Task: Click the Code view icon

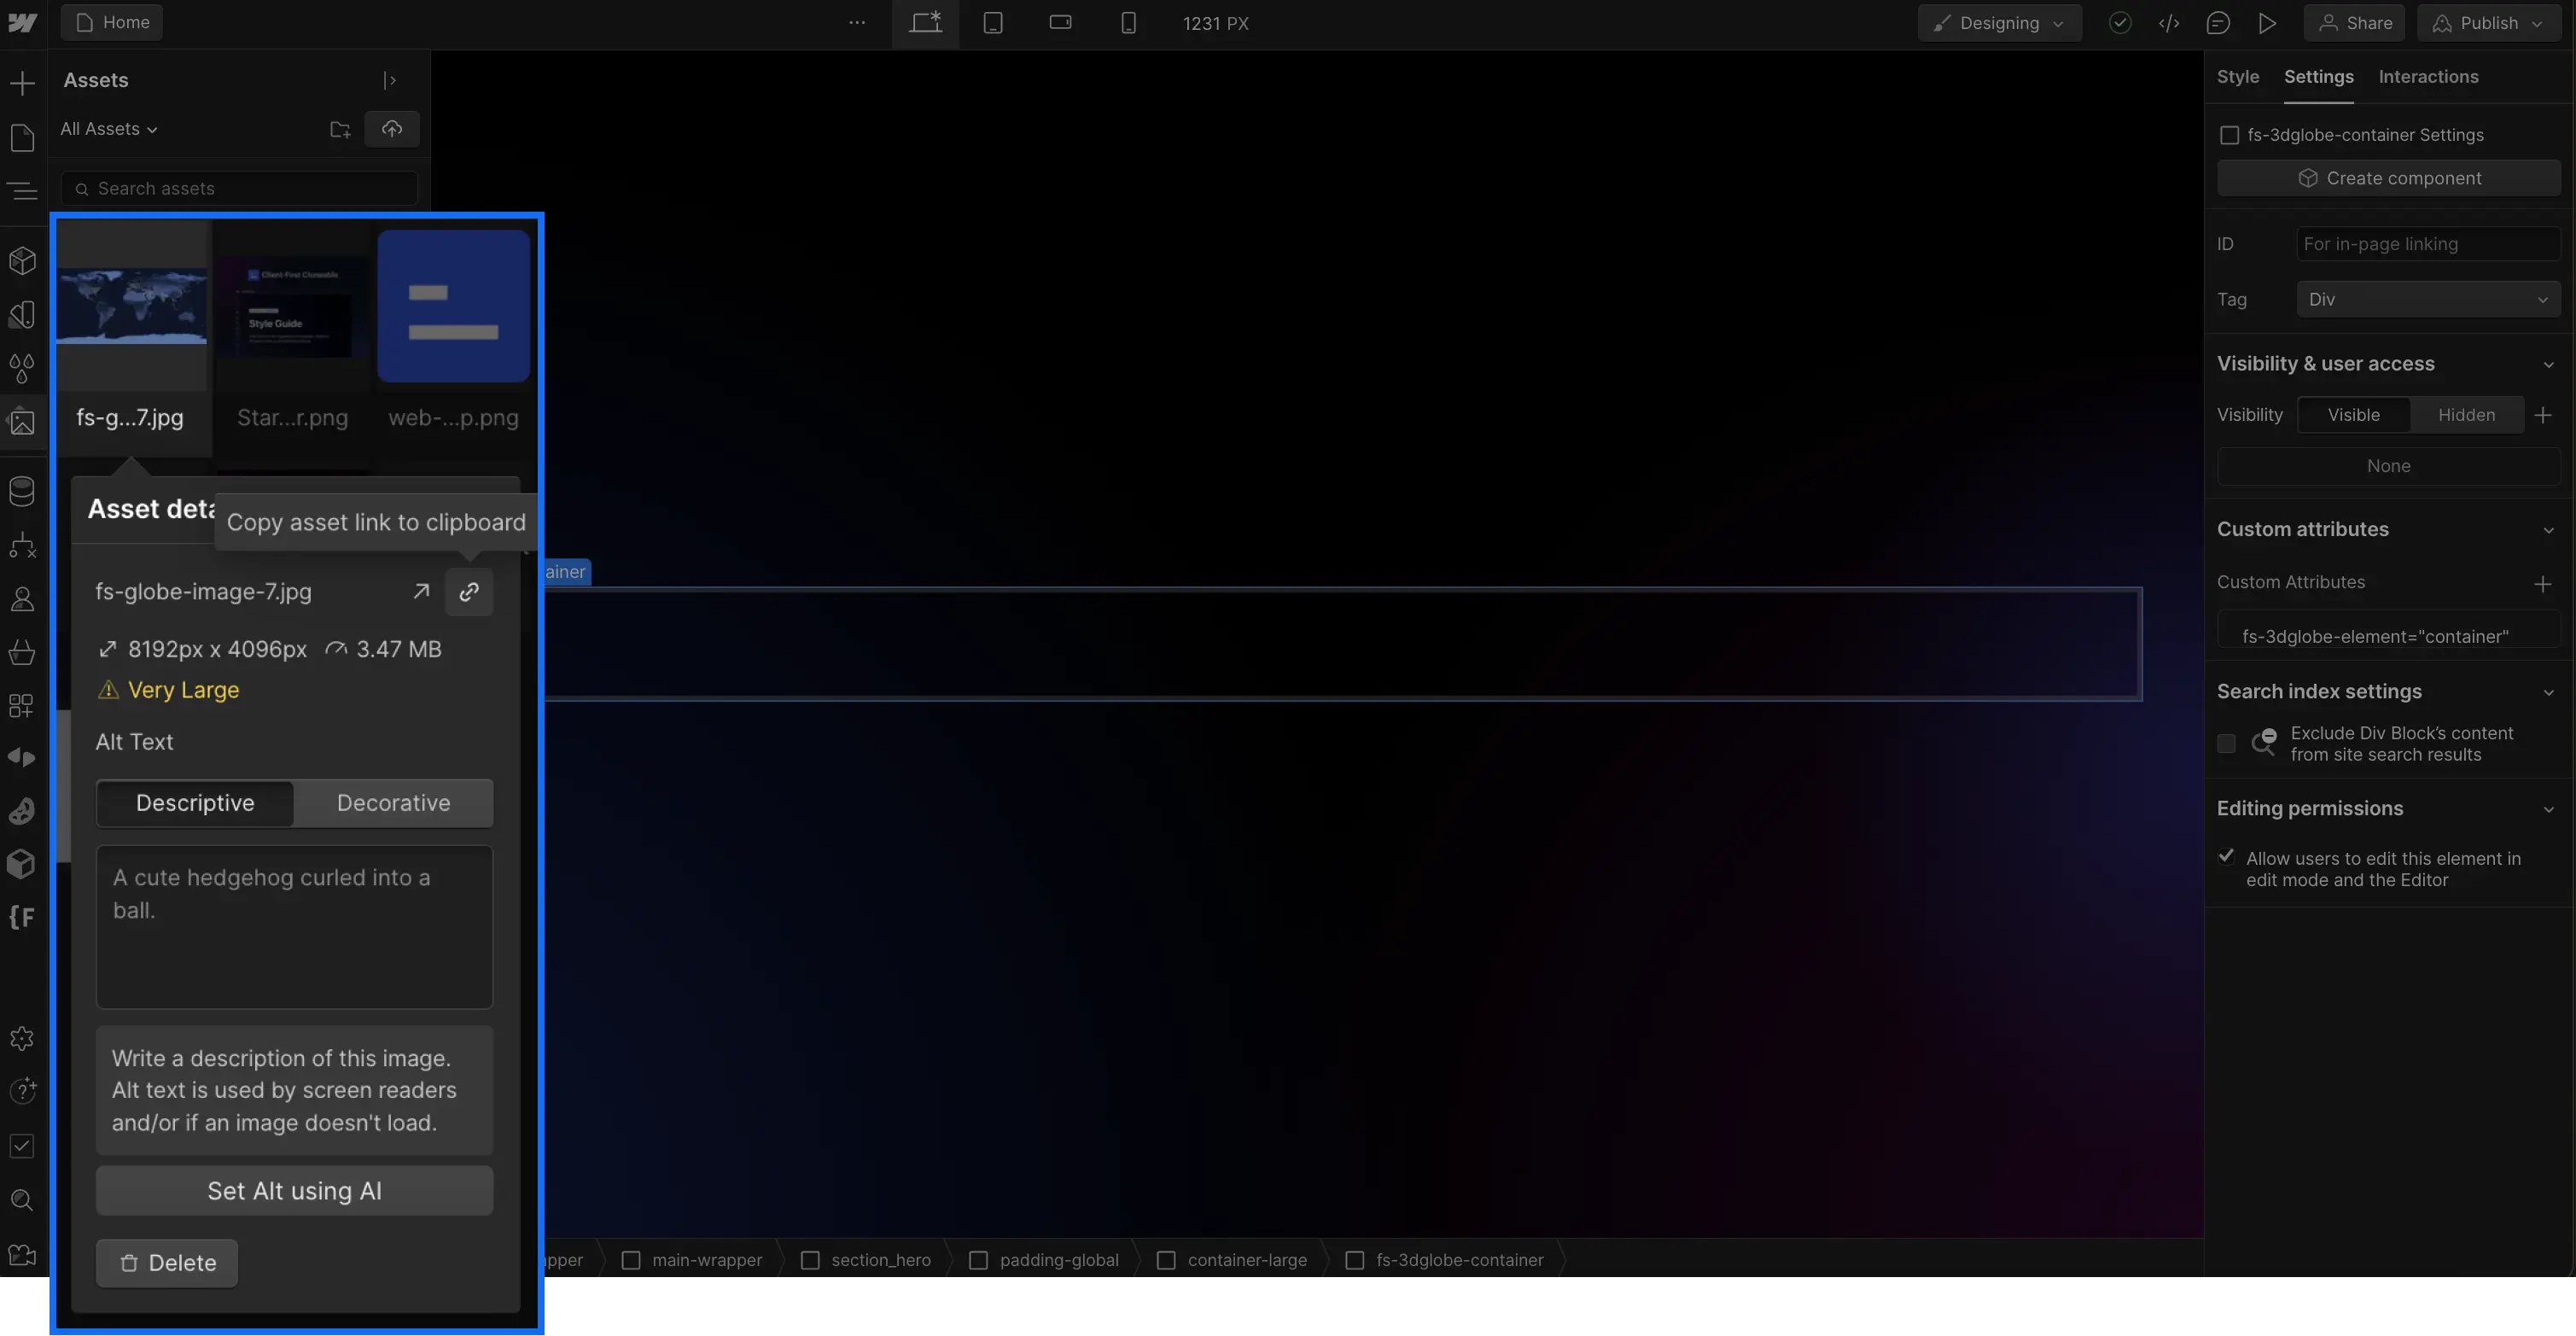Action: [2167, 22]
